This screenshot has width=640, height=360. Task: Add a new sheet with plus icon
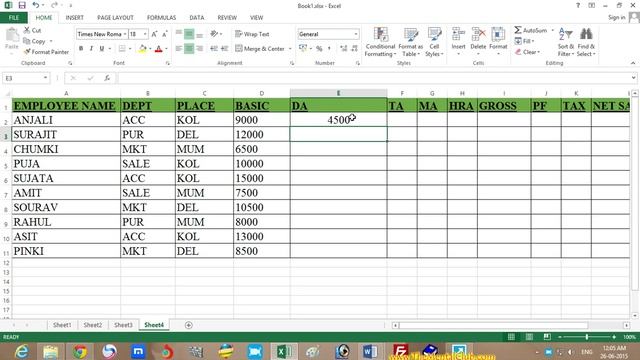coord(189,325)
